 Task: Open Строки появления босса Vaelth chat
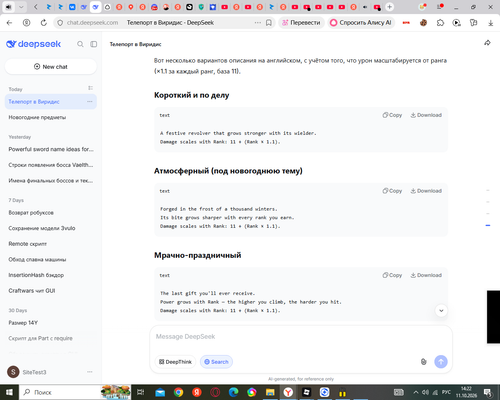tap(51, 165)
